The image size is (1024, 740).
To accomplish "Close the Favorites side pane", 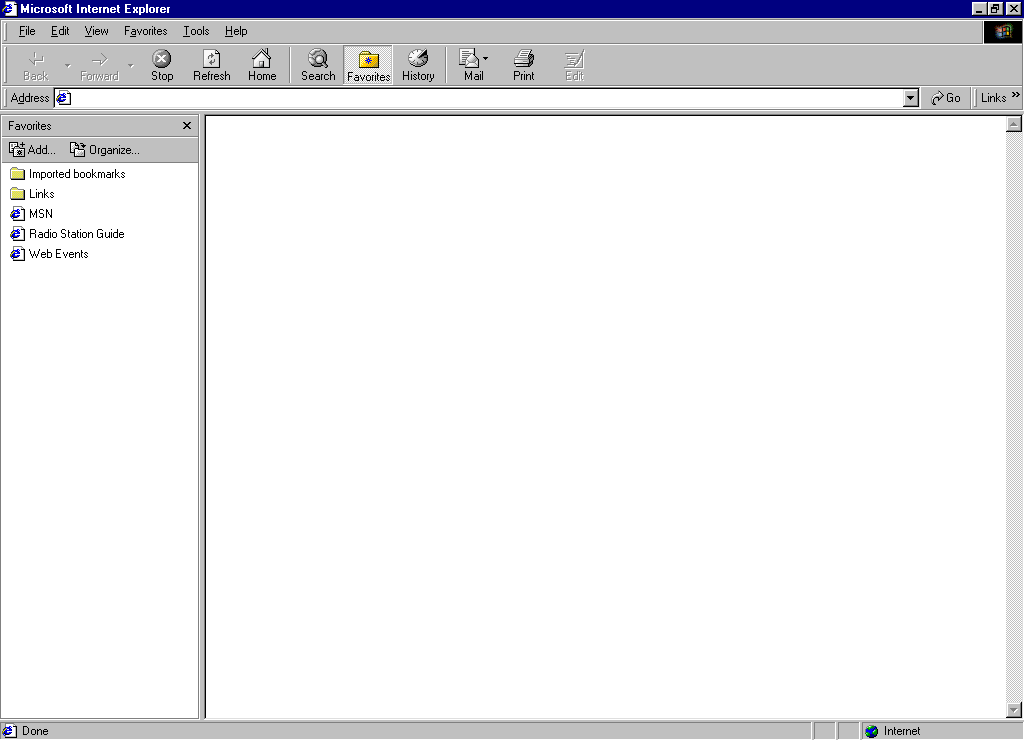I will (187, 125).
